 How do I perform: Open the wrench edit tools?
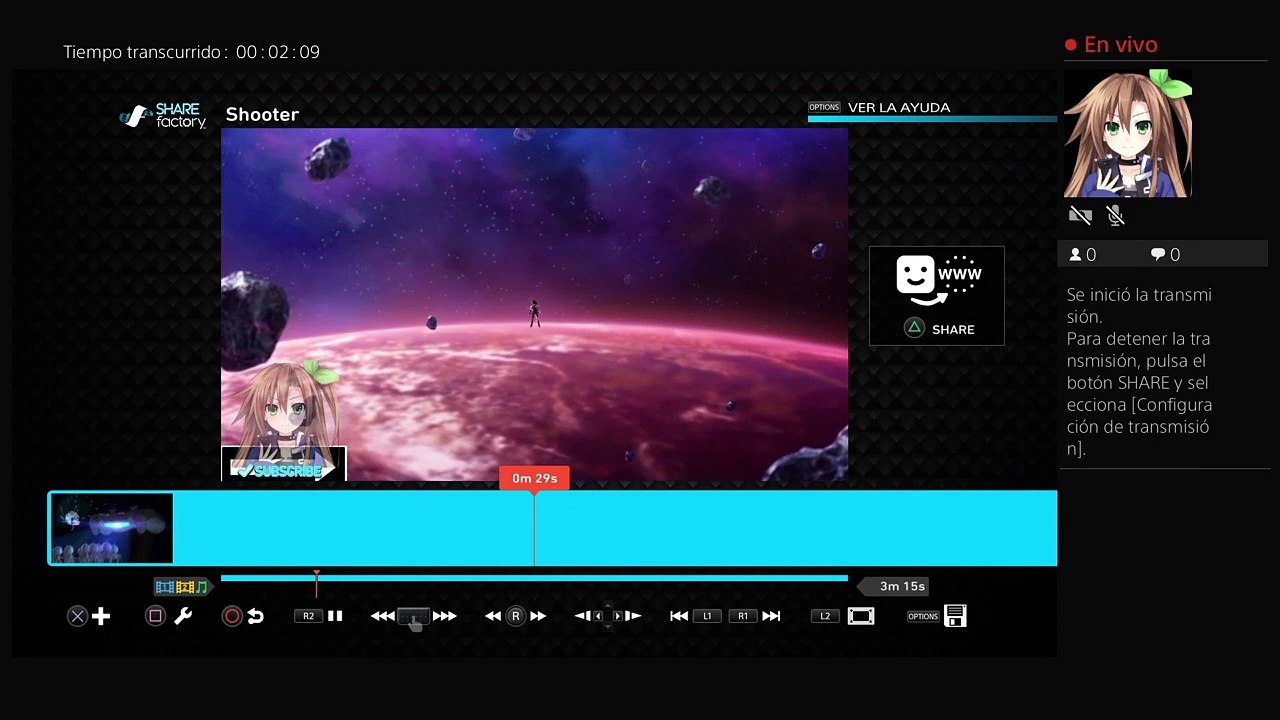pyautogui.click(x=183, y=616)
